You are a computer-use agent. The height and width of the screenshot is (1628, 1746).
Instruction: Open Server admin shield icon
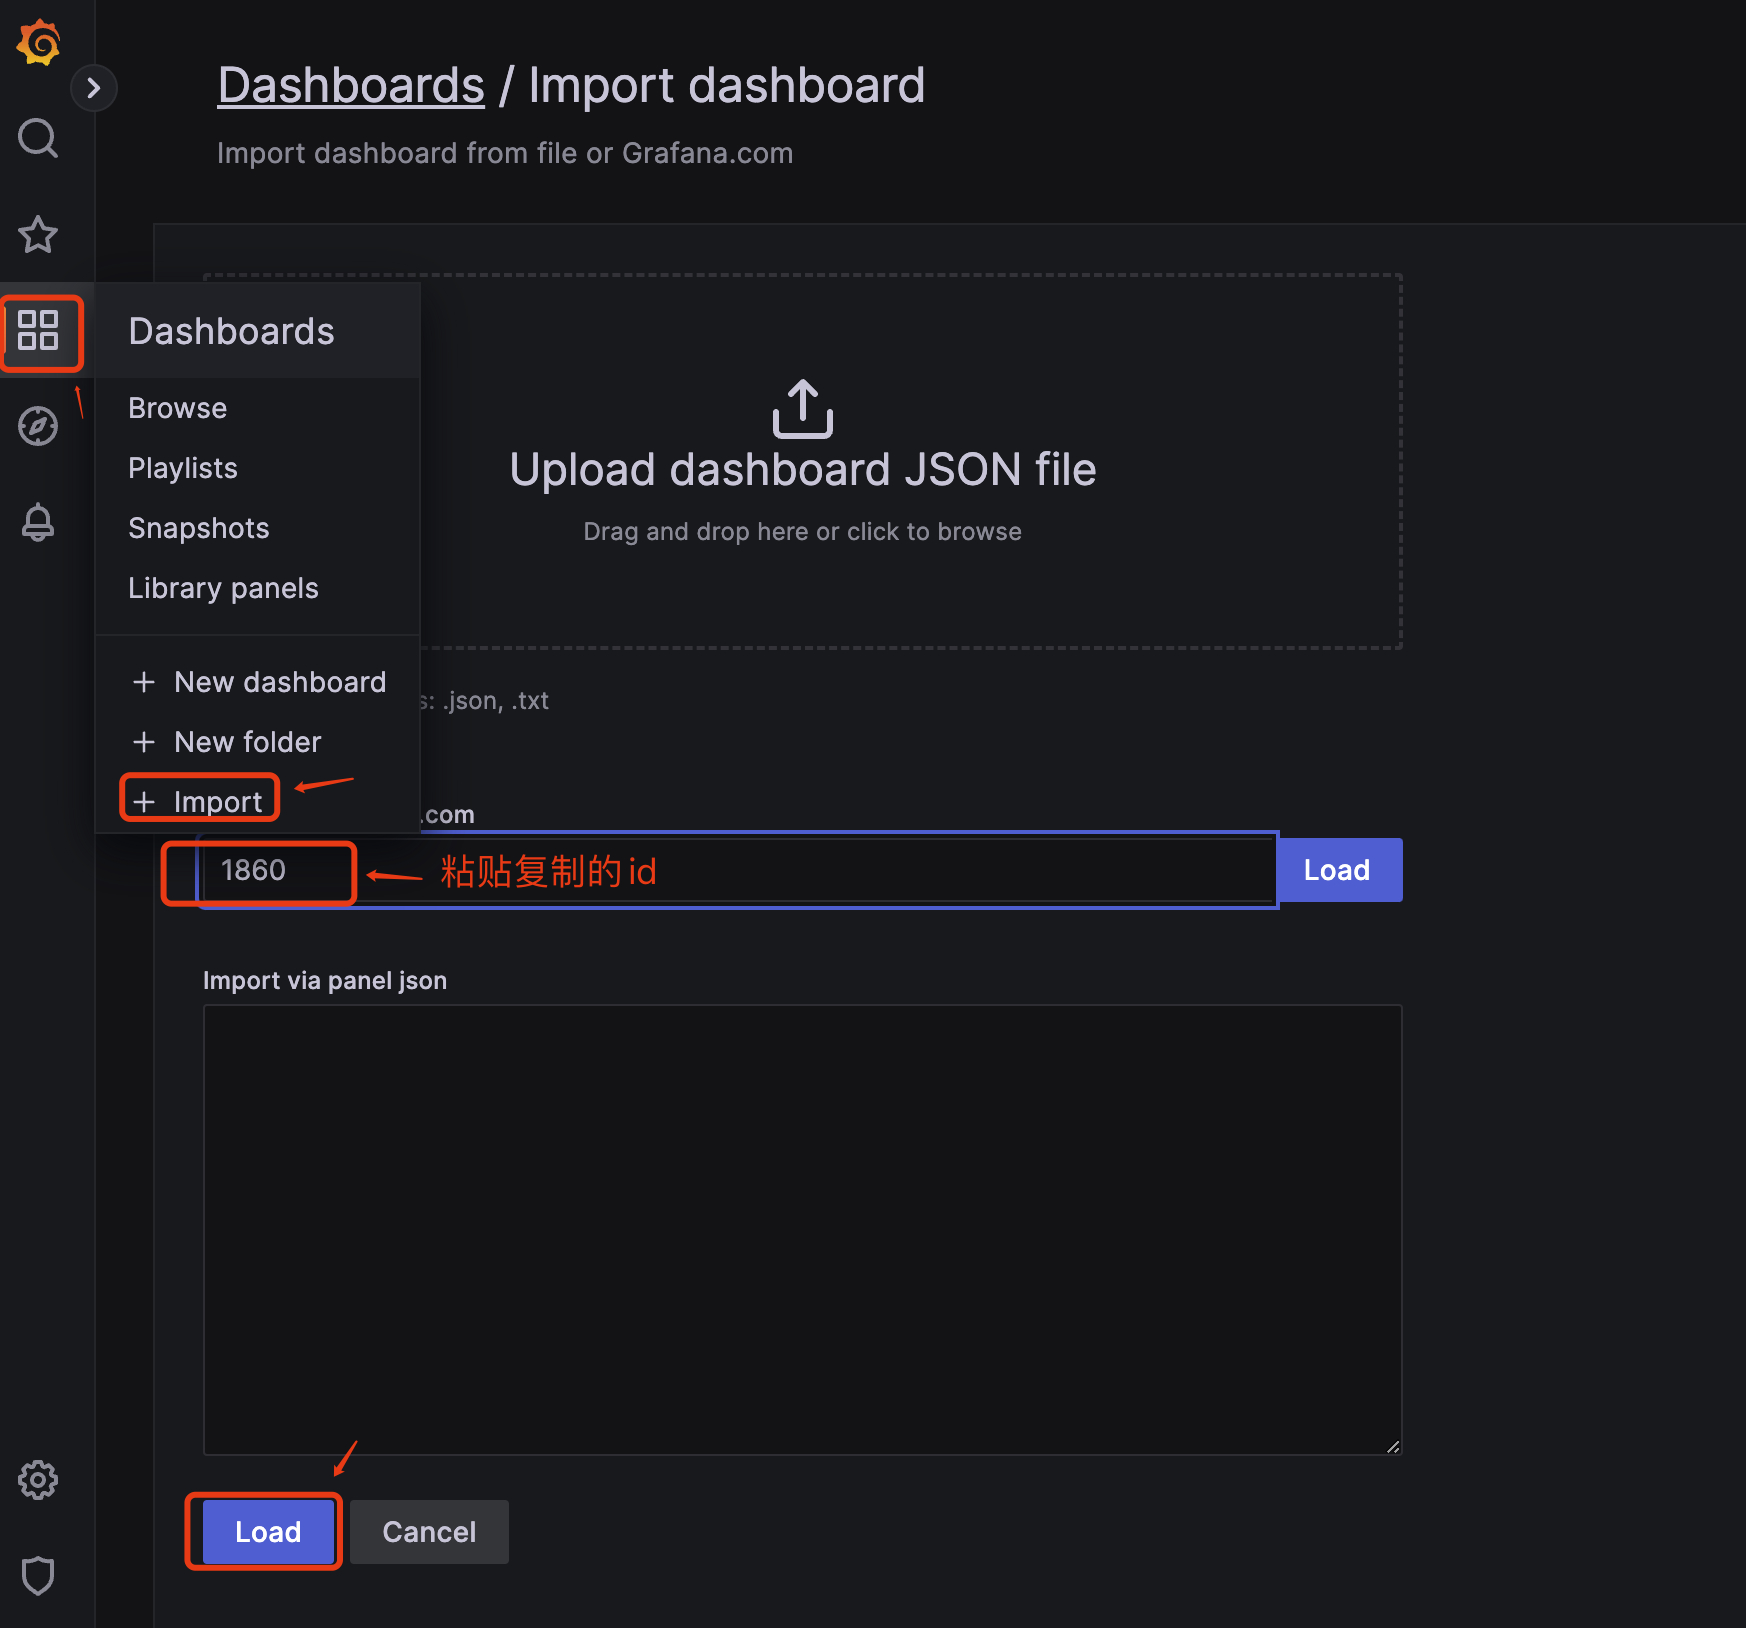pyautogui.click(x=38, y=1576)
